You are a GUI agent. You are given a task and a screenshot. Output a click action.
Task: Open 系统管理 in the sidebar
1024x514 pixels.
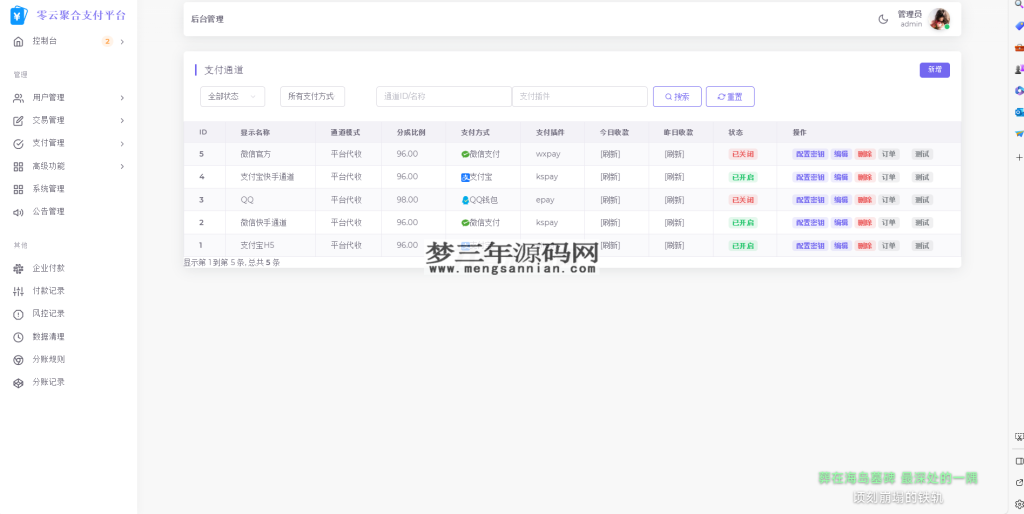click(x=48, y=189)
